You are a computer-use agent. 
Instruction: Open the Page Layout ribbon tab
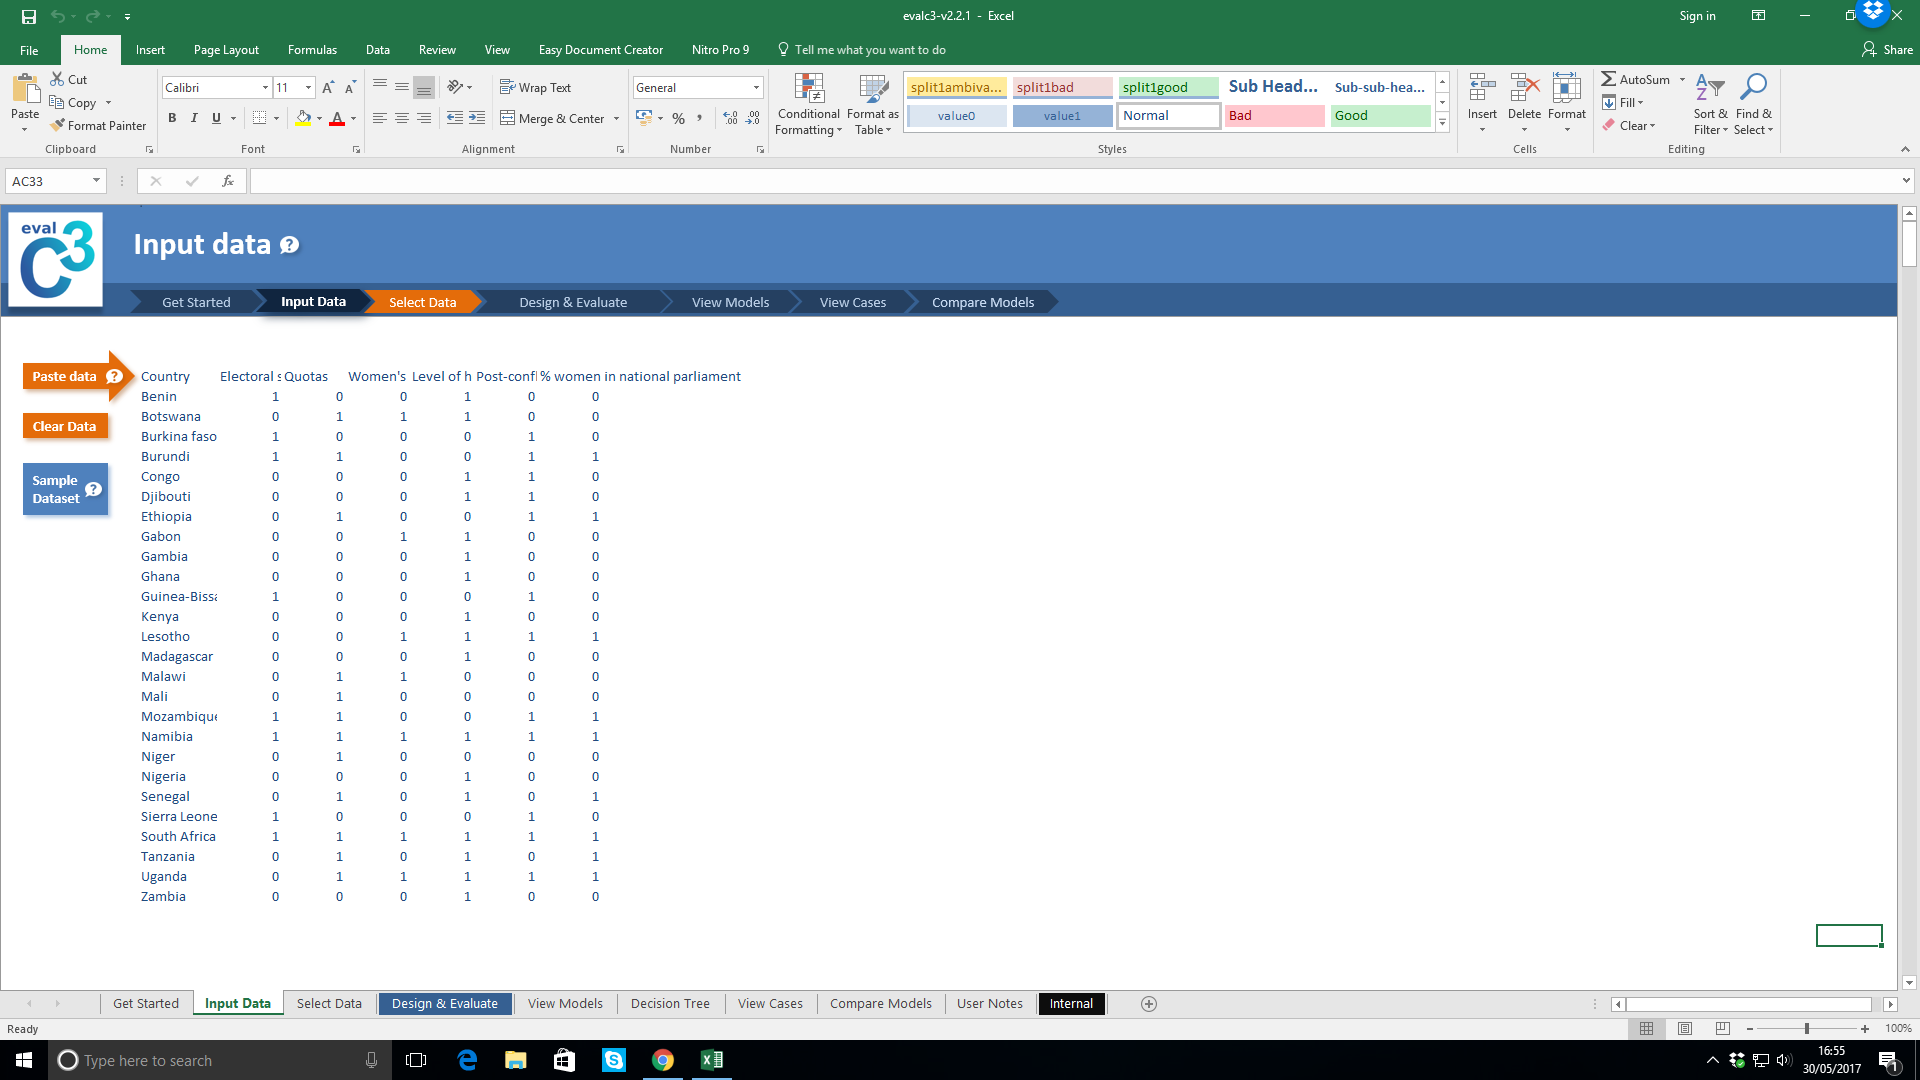226,50
